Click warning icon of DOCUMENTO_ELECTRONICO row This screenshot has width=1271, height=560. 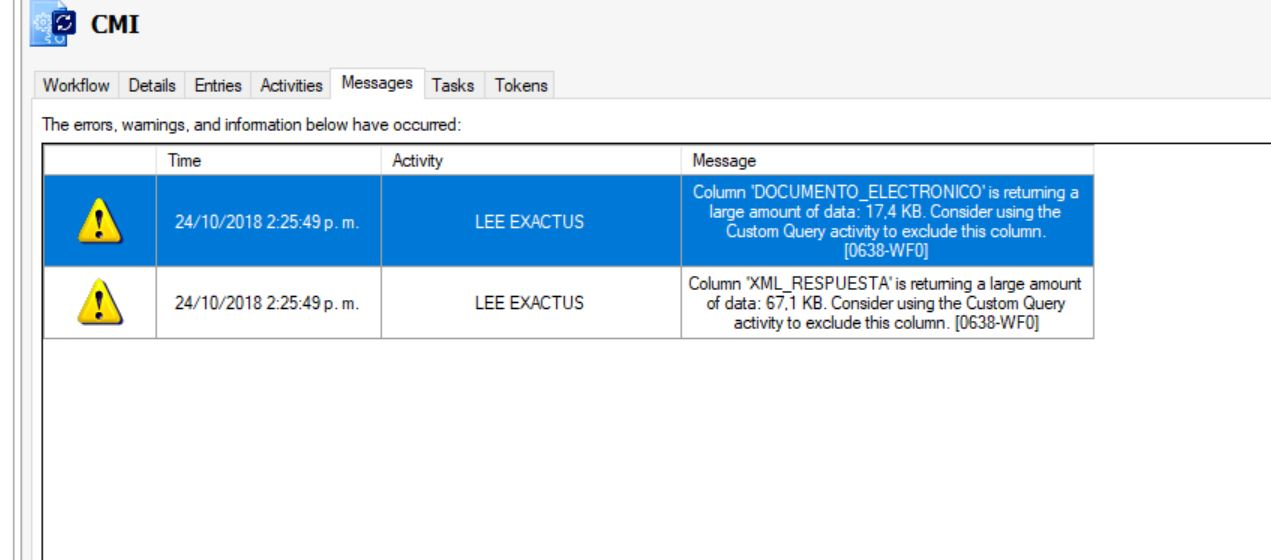coord(99,221)
